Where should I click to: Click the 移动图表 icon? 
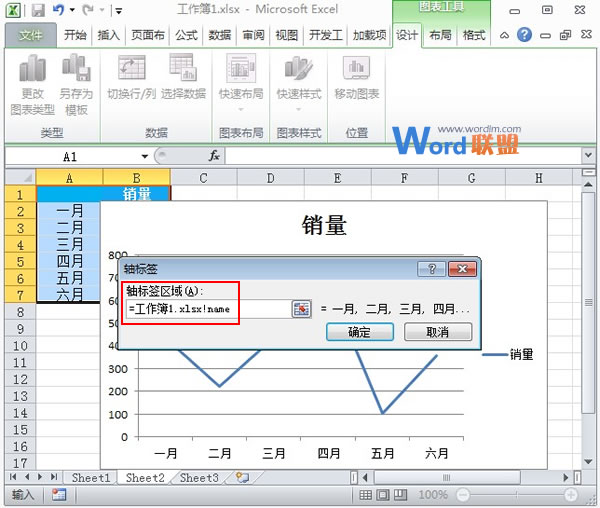[357, 68]
